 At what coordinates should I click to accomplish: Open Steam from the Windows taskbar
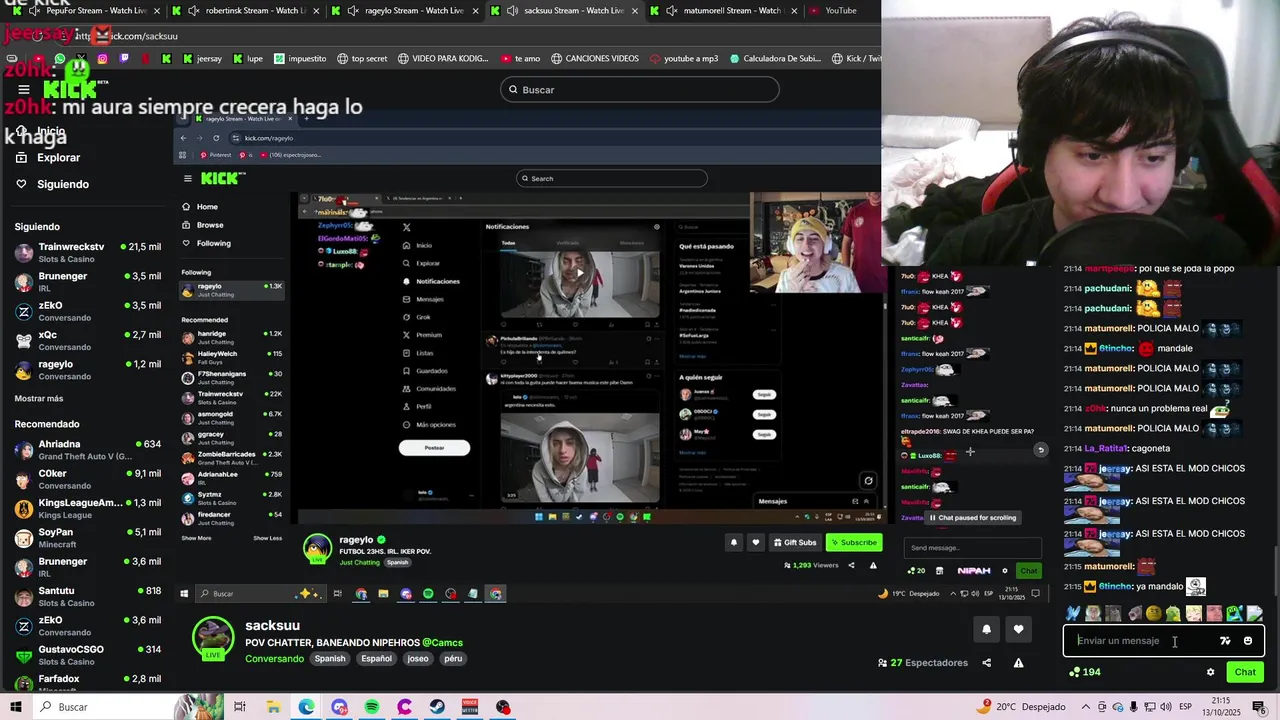pyautogui.click(x=437, y=707)
